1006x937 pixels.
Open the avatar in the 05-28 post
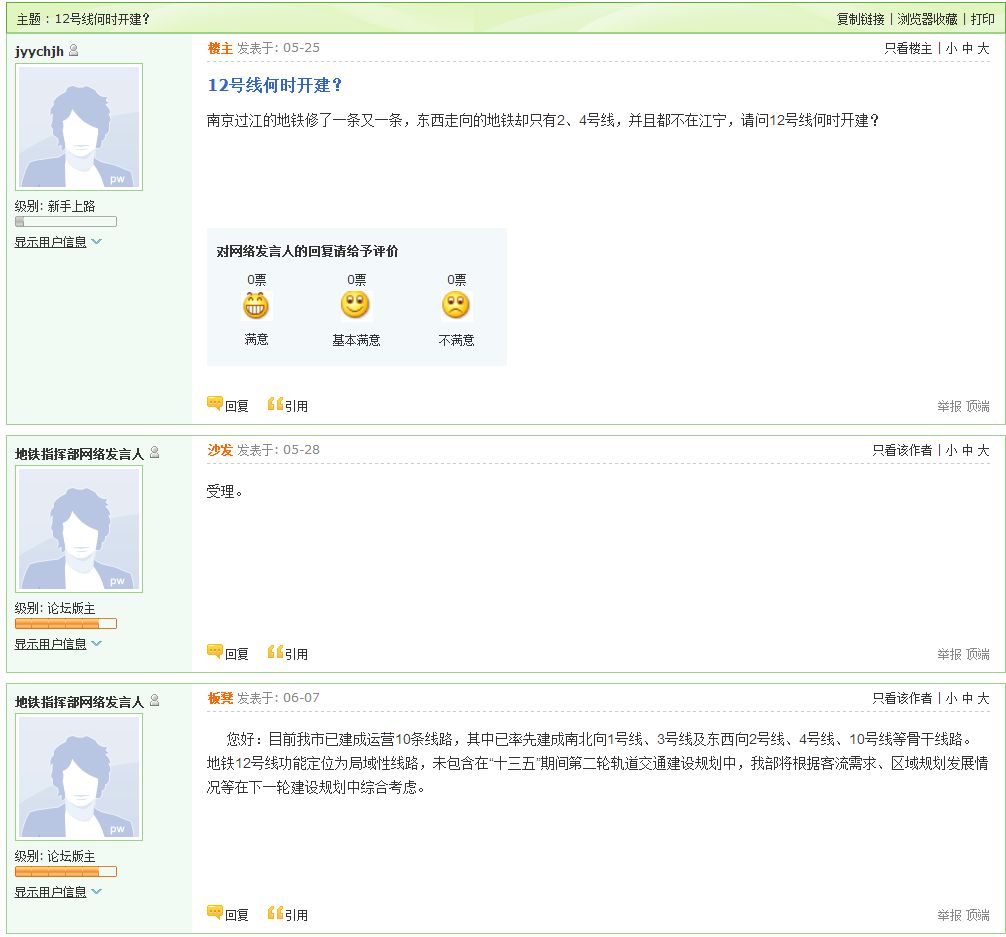[x=79, y=529]
